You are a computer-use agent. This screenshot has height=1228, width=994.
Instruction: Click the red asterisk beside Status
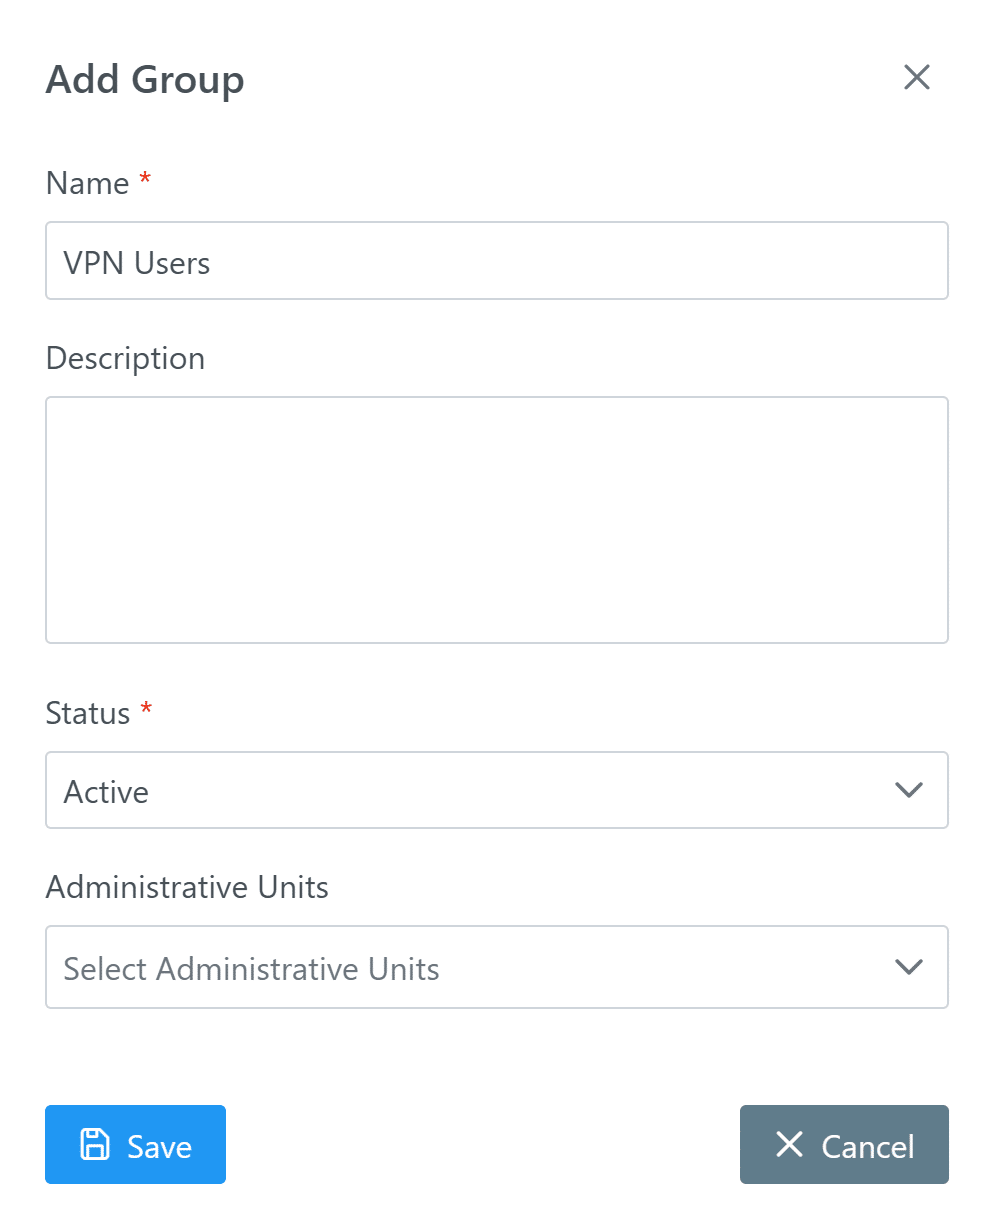pos(146,710)
